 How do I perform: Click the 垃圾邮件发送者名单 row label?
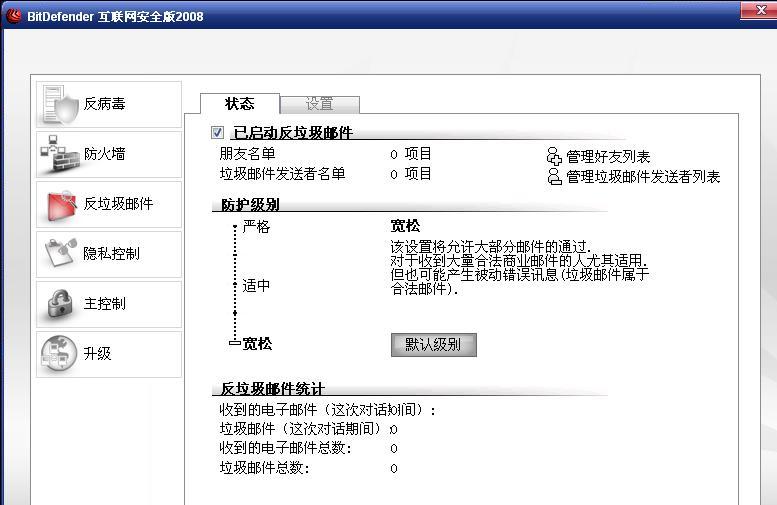pos(282,174)
